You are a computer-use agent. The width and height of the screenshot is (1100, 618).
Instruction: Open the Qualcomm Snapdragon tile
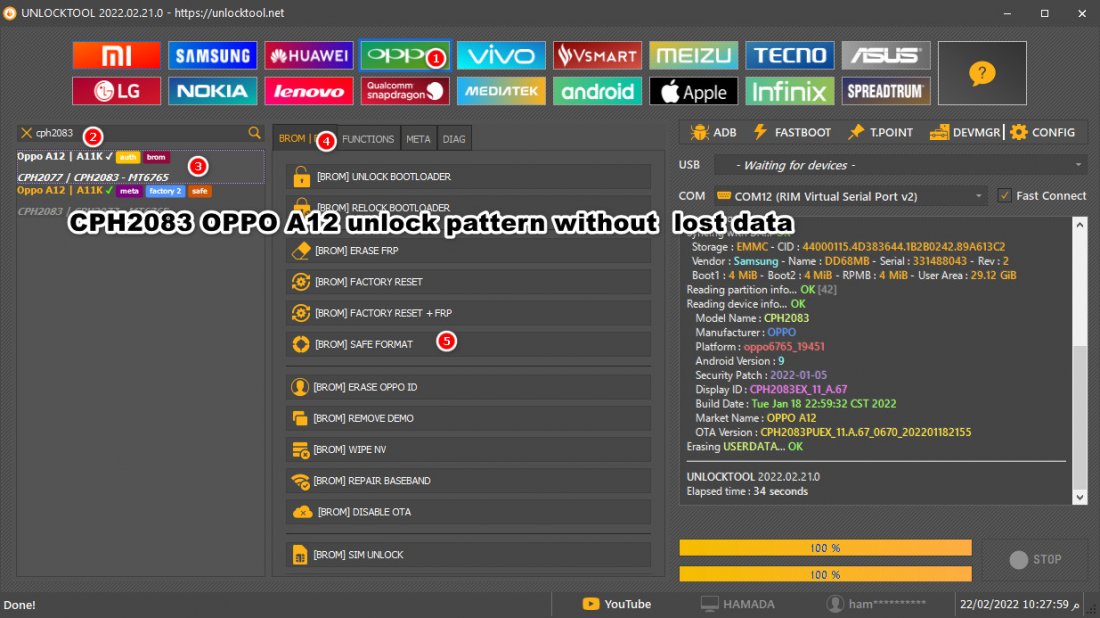[405, 91]
